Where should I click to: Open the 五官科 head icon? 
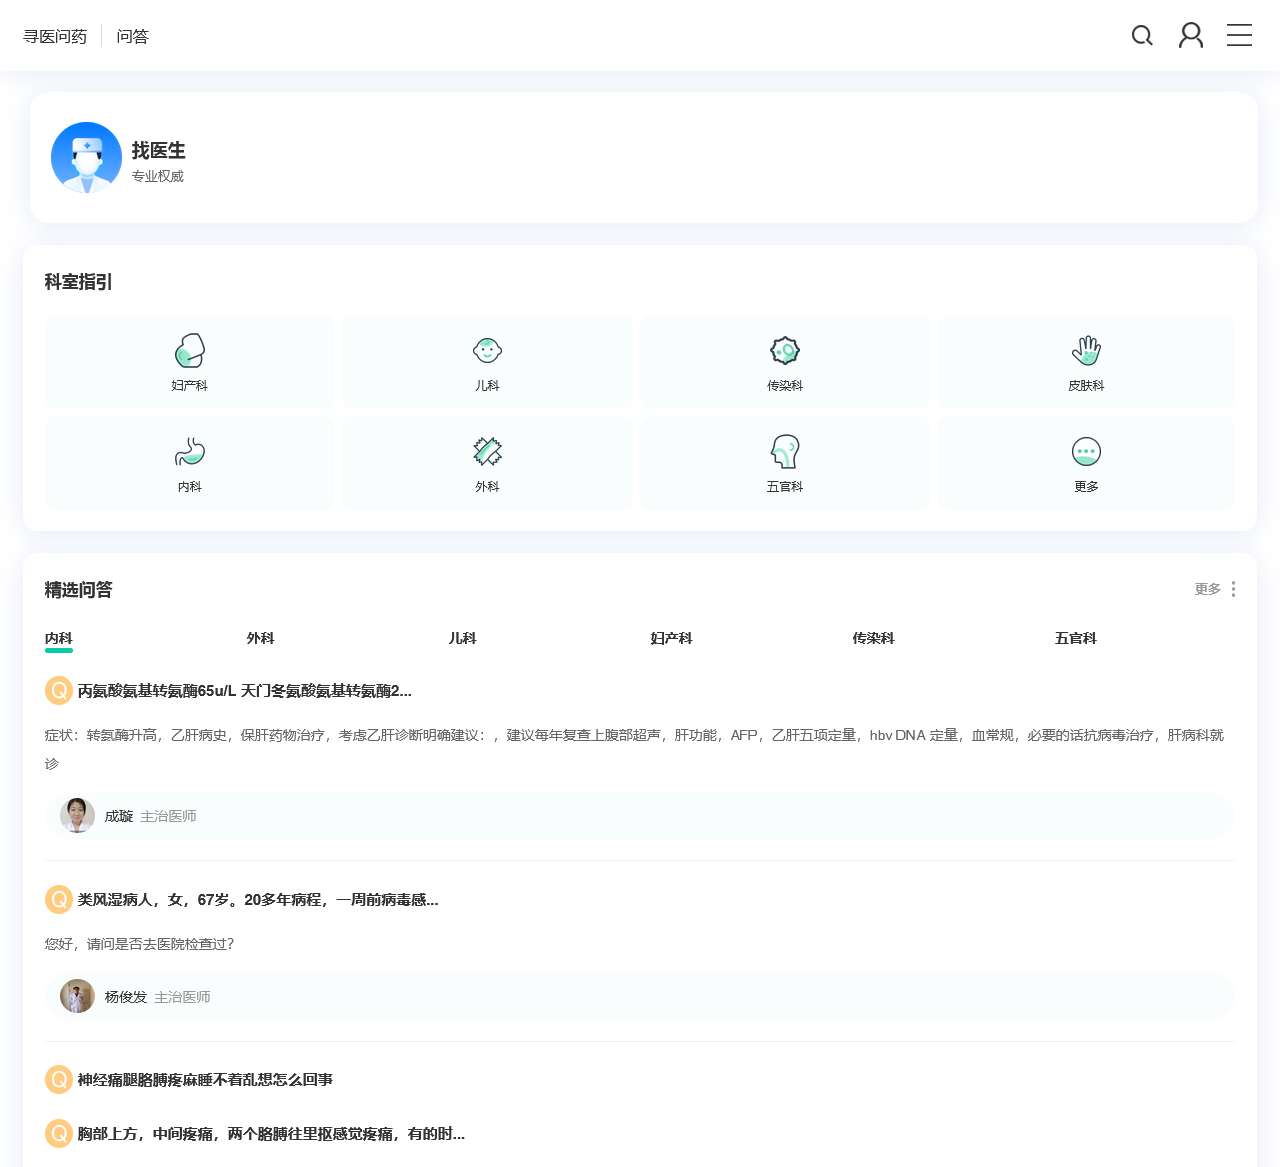pos(785,453)
